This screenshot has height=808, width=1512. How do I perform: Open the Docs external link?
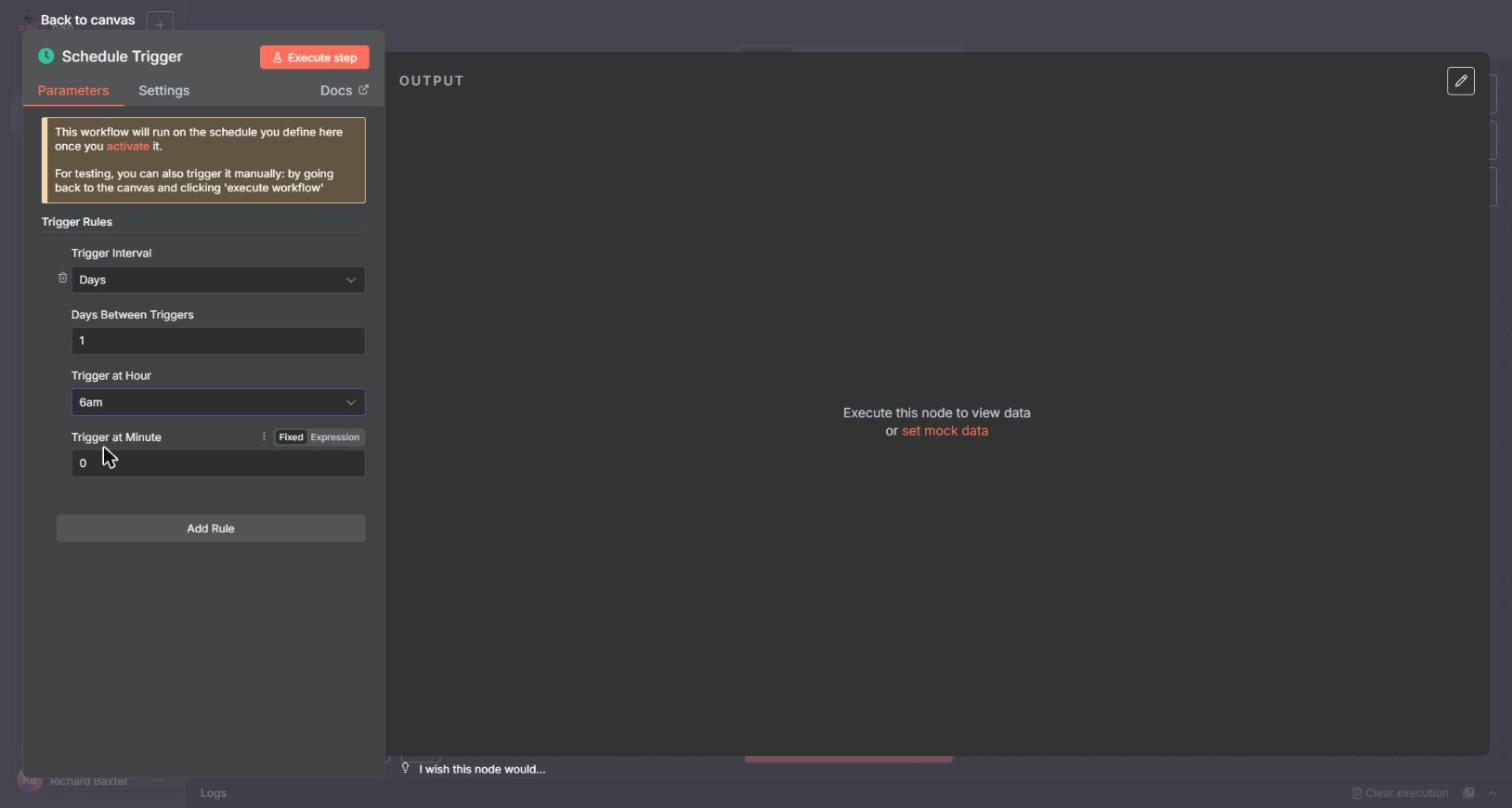pos(344,90)
